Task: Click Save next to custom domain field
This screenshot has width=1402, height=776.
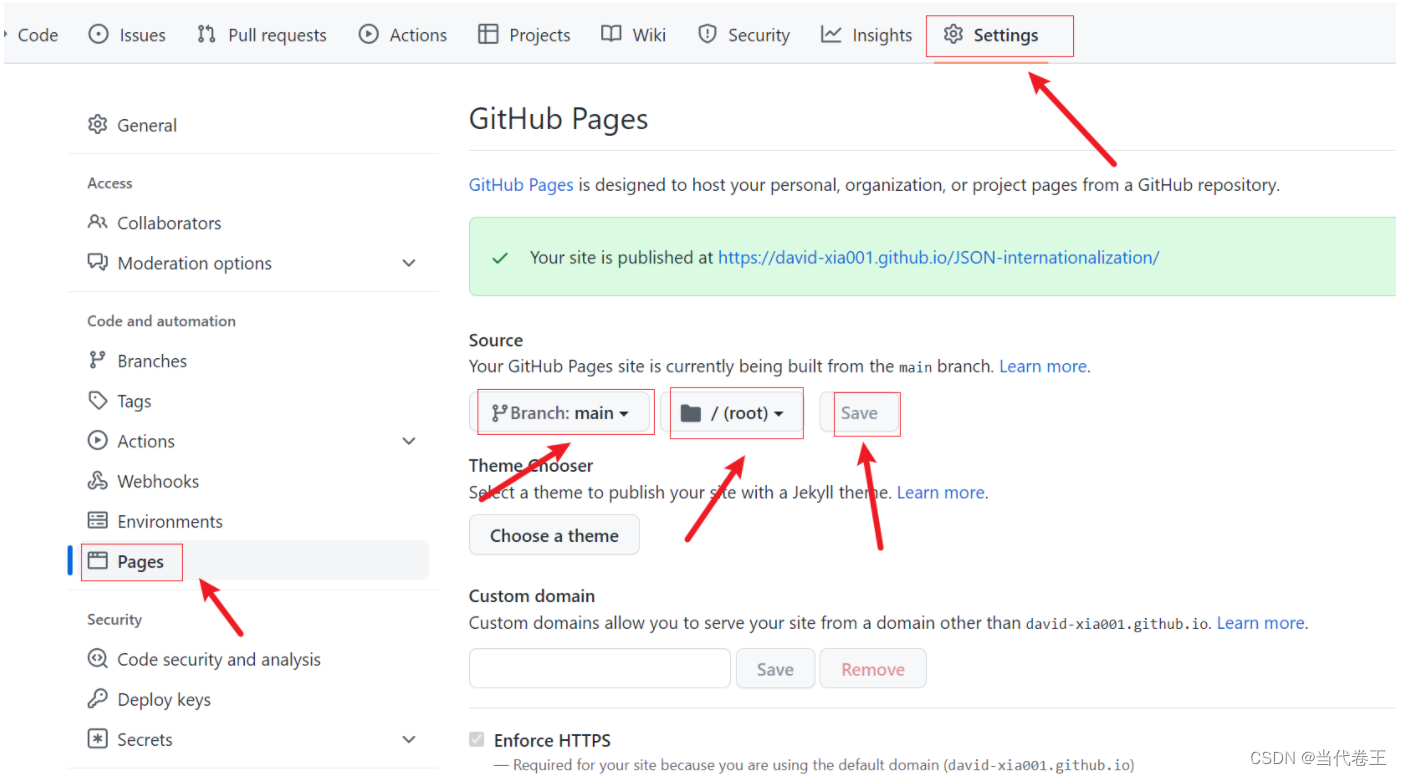Action: [775, 669]
